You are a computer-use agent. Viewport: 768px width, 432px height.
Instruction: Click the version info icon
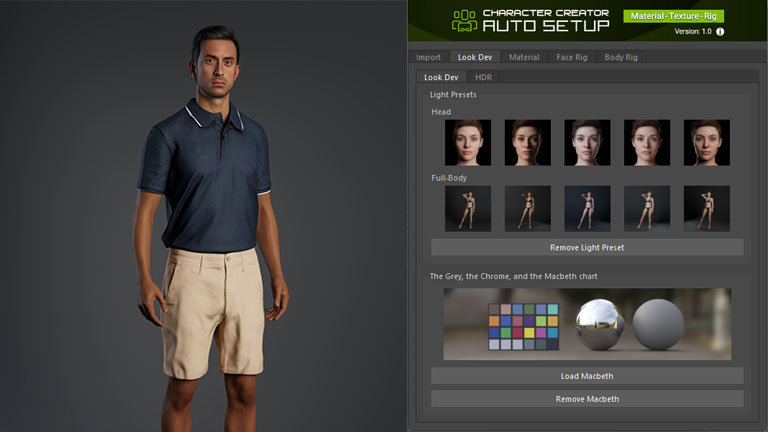click(720, 32)
